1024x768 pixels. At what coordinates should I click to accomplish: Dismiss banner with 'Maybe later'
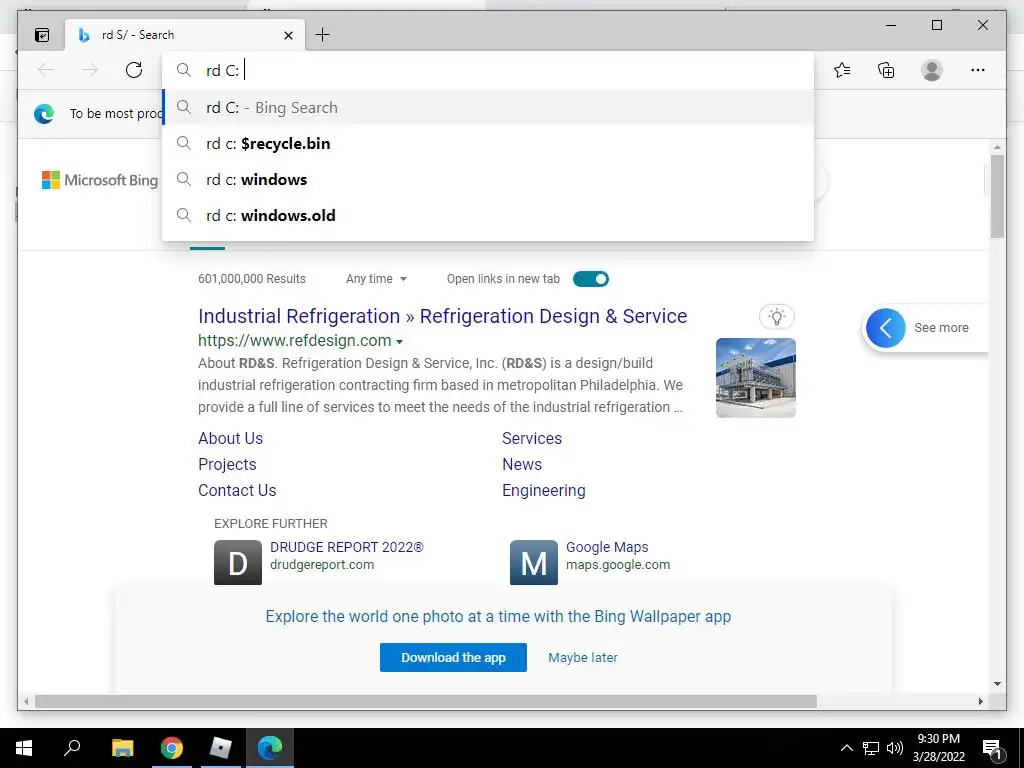pos(583,658)
